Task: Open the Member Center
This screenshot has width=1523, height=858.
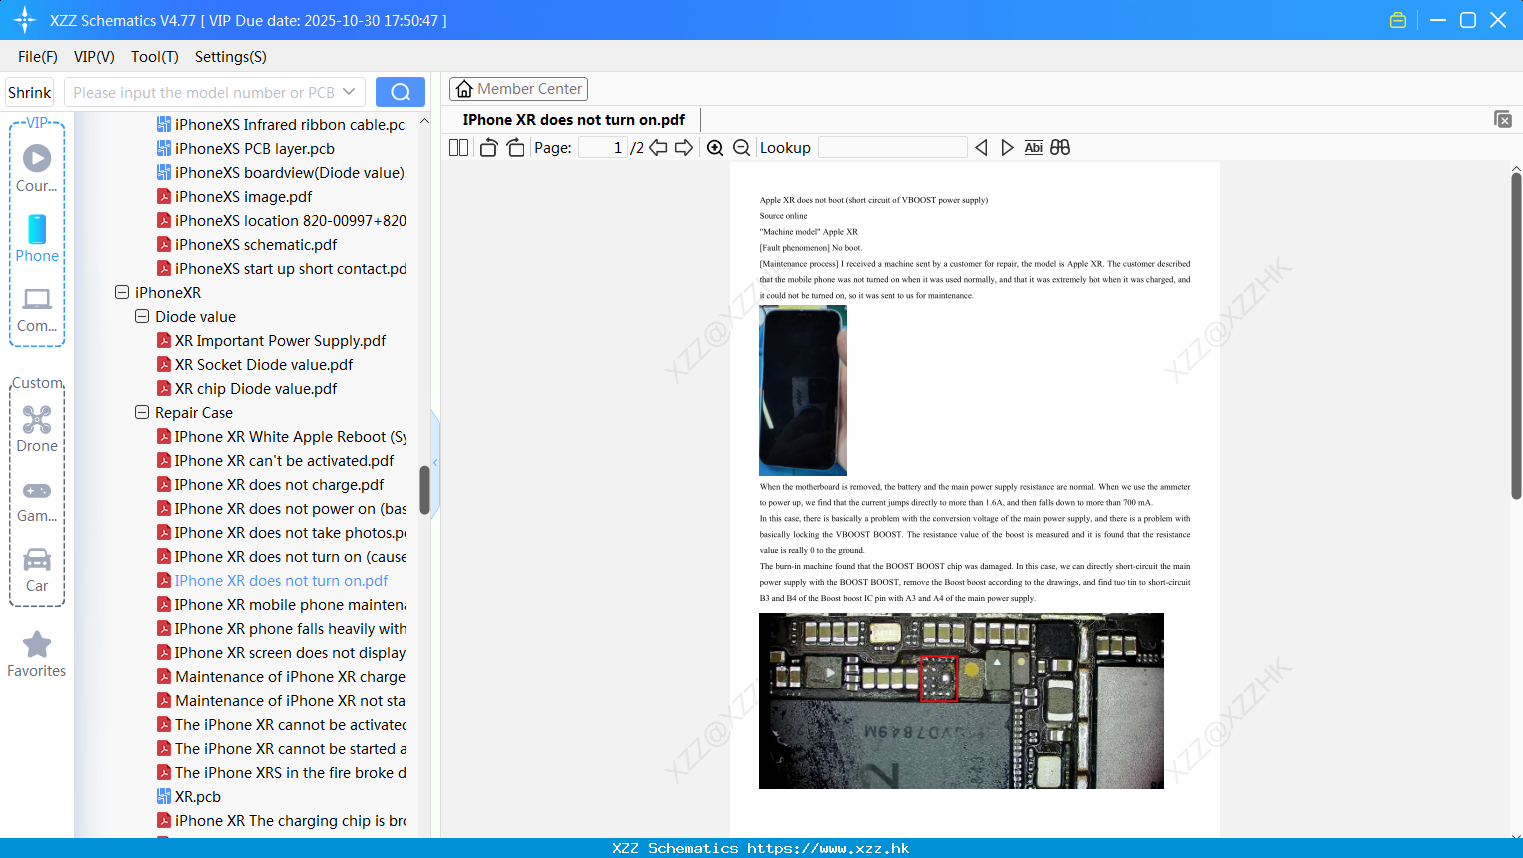Action: pos(518,89)
